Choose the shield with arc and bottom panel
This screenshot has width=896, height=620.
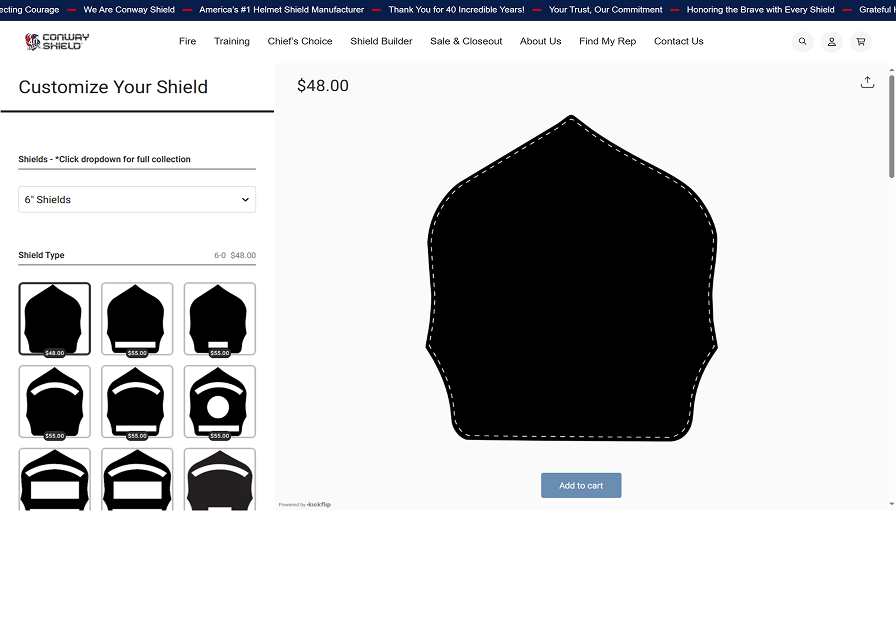[x=137, y=401]
